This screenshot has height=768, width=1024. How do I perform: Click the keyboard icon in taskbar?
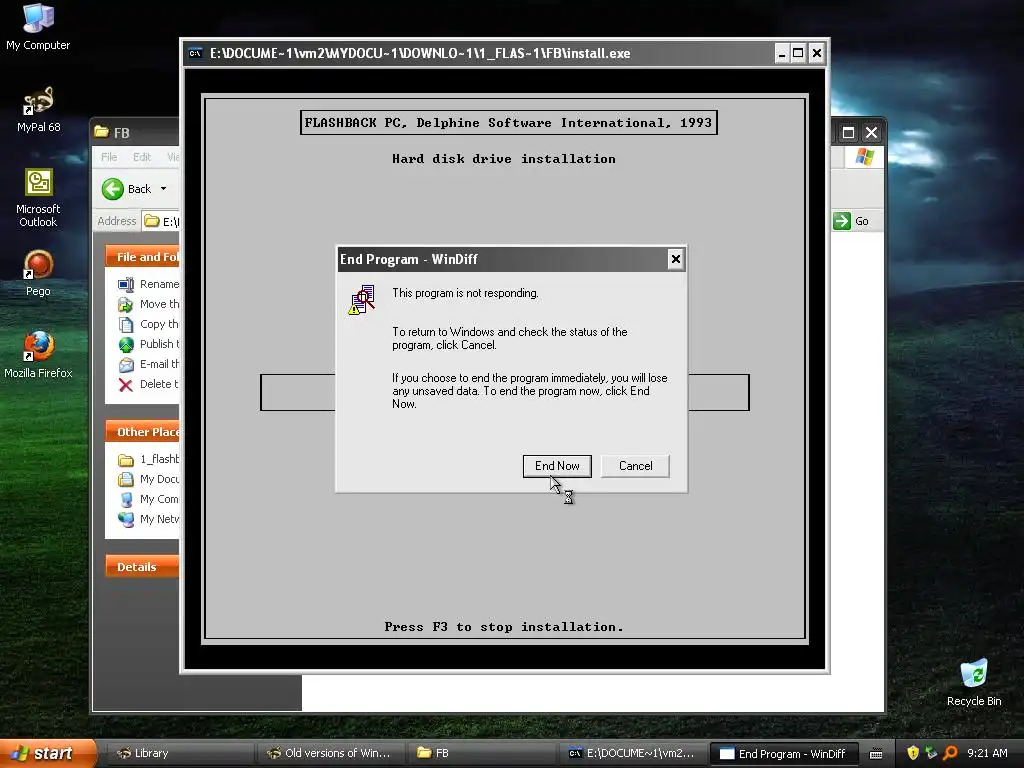pyautogui.click(x=876, y=754)
